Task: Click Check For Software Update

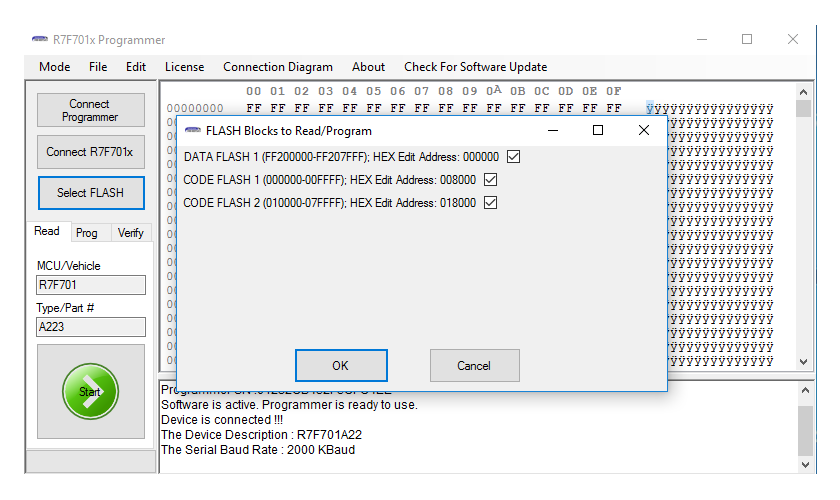Action: [476, 67]
